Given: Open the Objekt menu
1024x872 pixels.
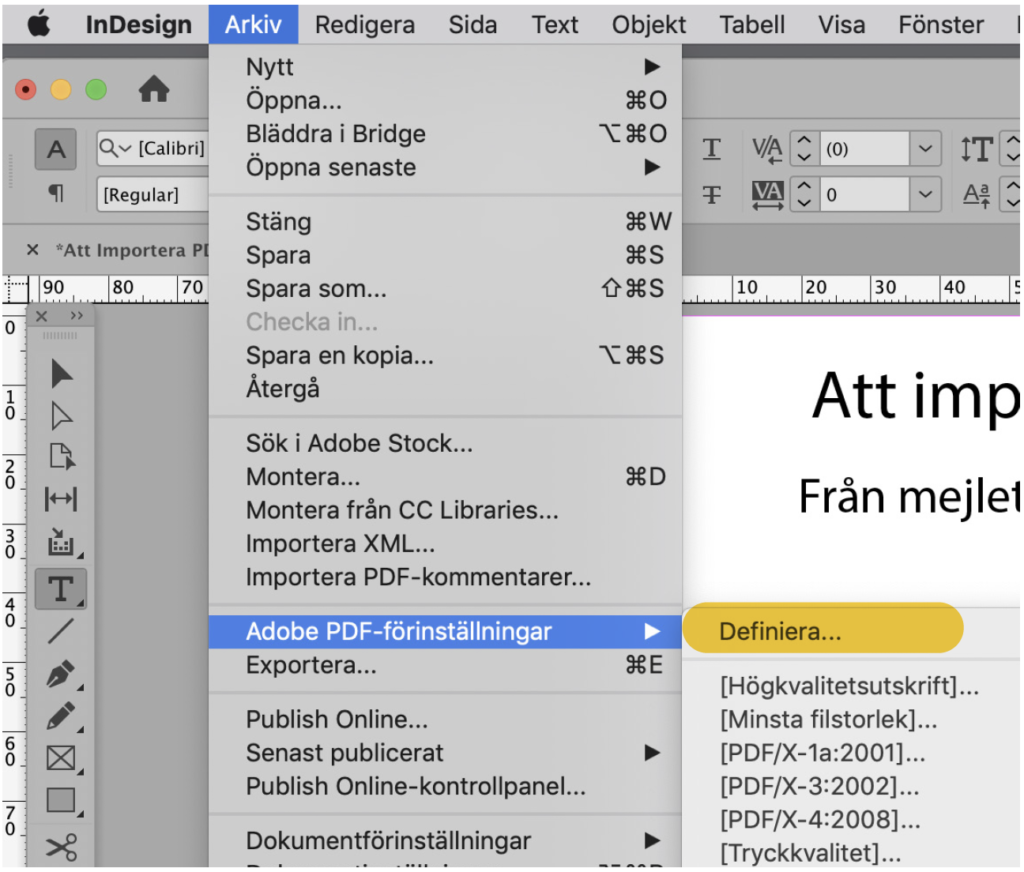Looking at the screenshot, I should point(648,25).
